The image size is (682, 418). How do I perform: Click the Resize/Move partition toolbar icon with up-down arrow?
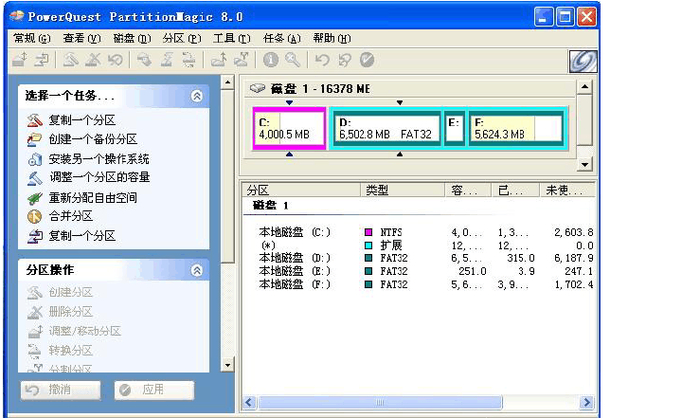tap(20, 60)
